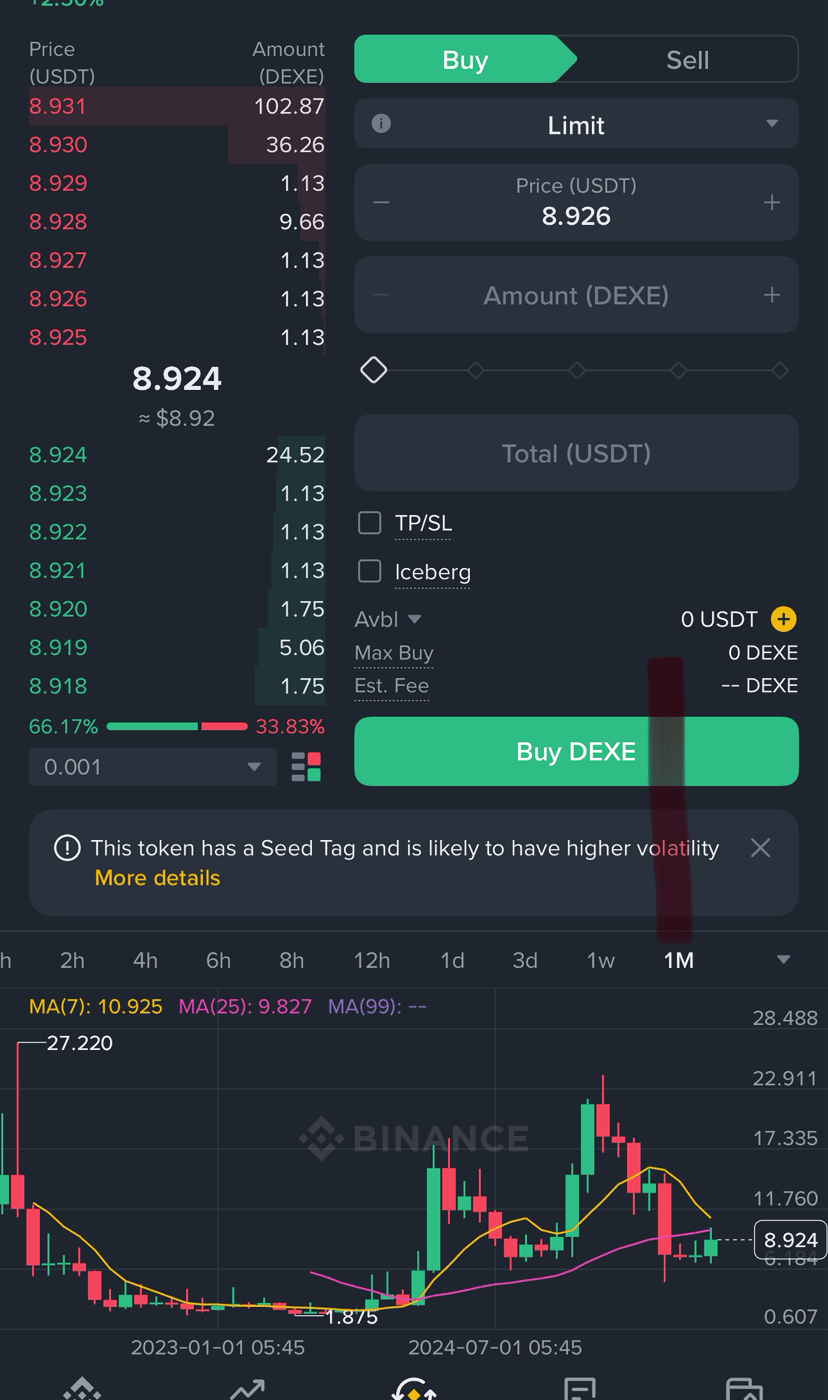Image resolution: width=828 pixels, height=1400 pixels.
Task: Switch chart interval to 6h
Action: click(218, 960)
